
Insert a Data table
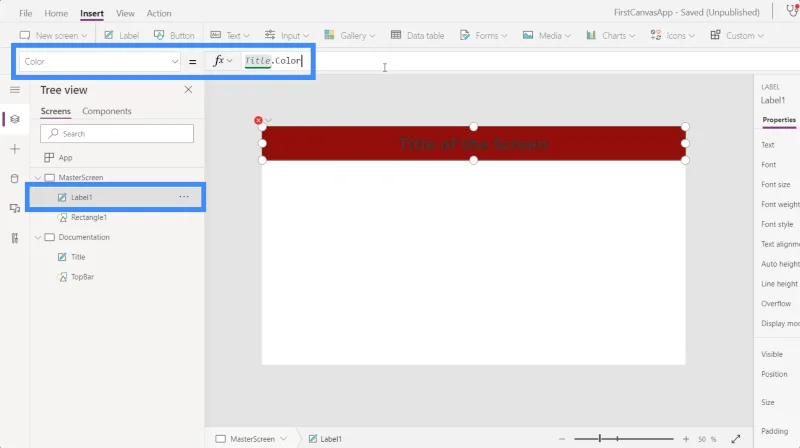tap(417, 35)
